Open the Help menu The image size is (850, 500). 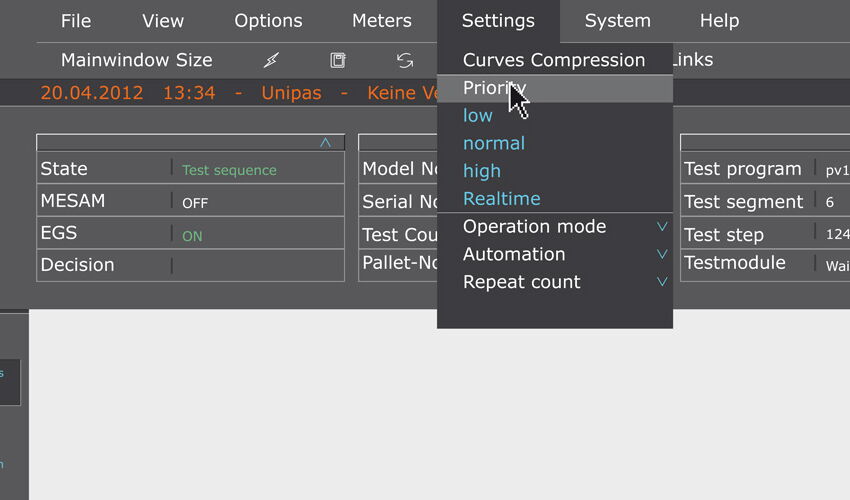[x=719, y=21]
